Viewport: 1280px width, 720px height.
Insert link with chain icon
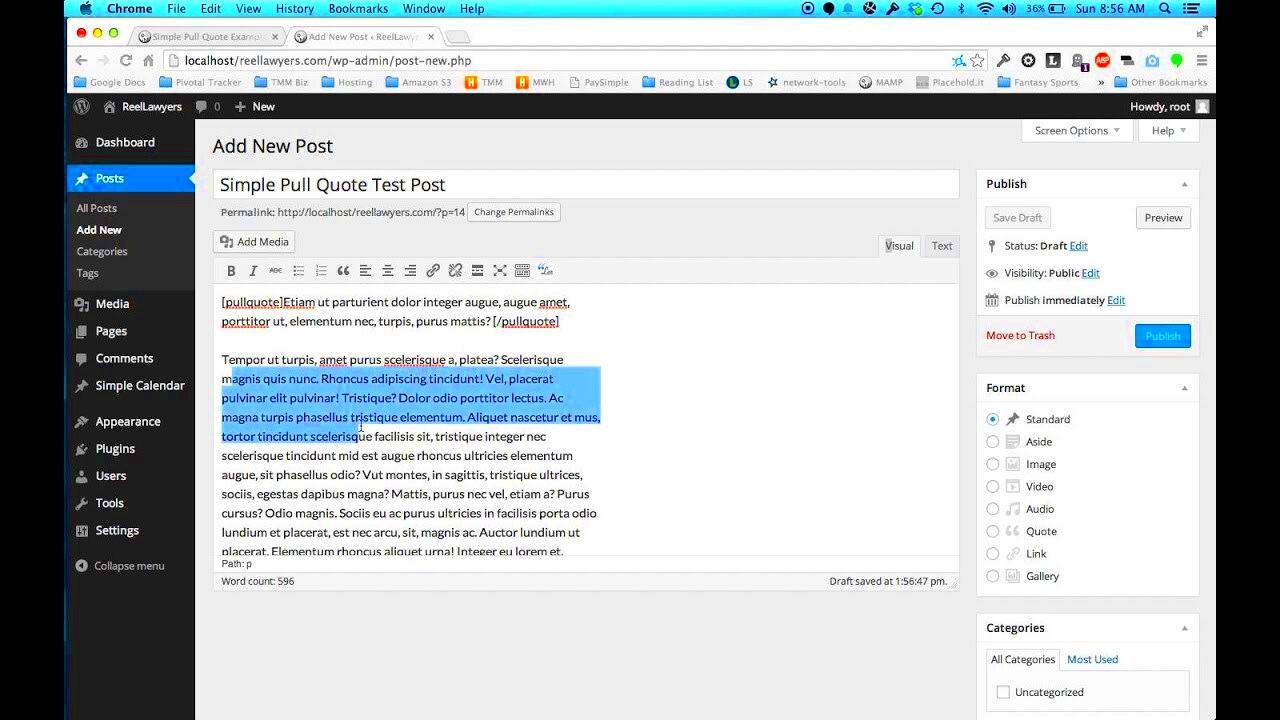pyautogui.click(x=433, y=271)
